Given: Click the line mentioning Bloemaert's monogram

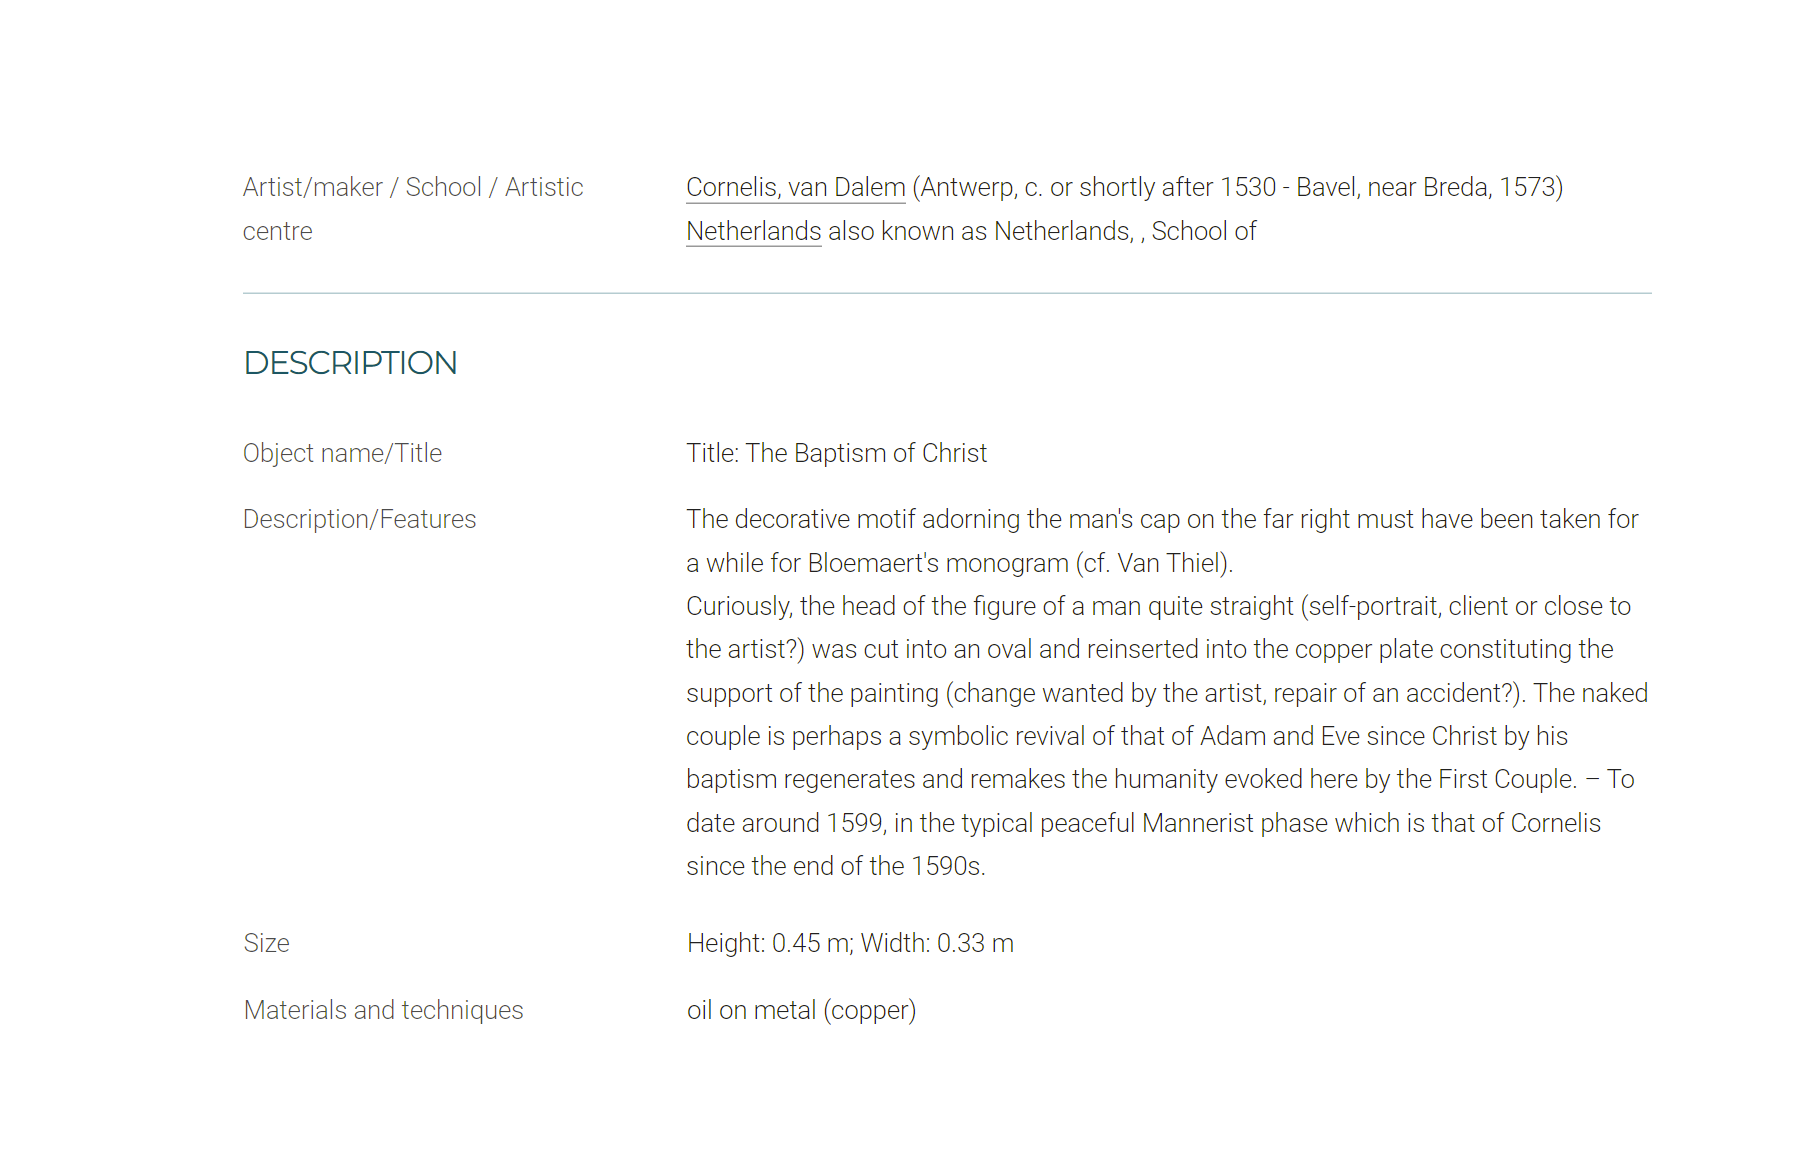Looking at the screenshot, I should pos(959,563).
